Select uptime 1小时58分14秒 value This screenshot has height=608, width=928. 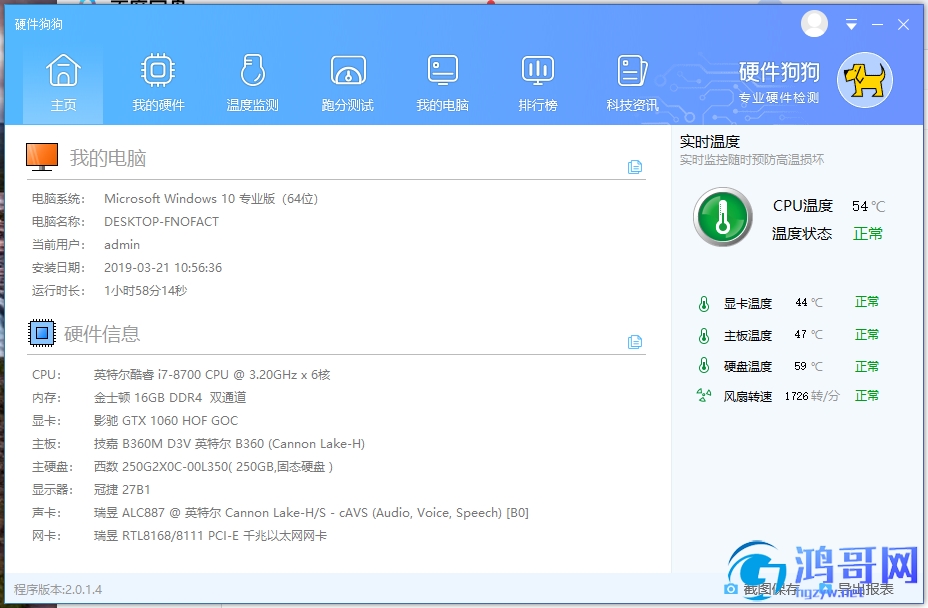(x=146, y=291)
